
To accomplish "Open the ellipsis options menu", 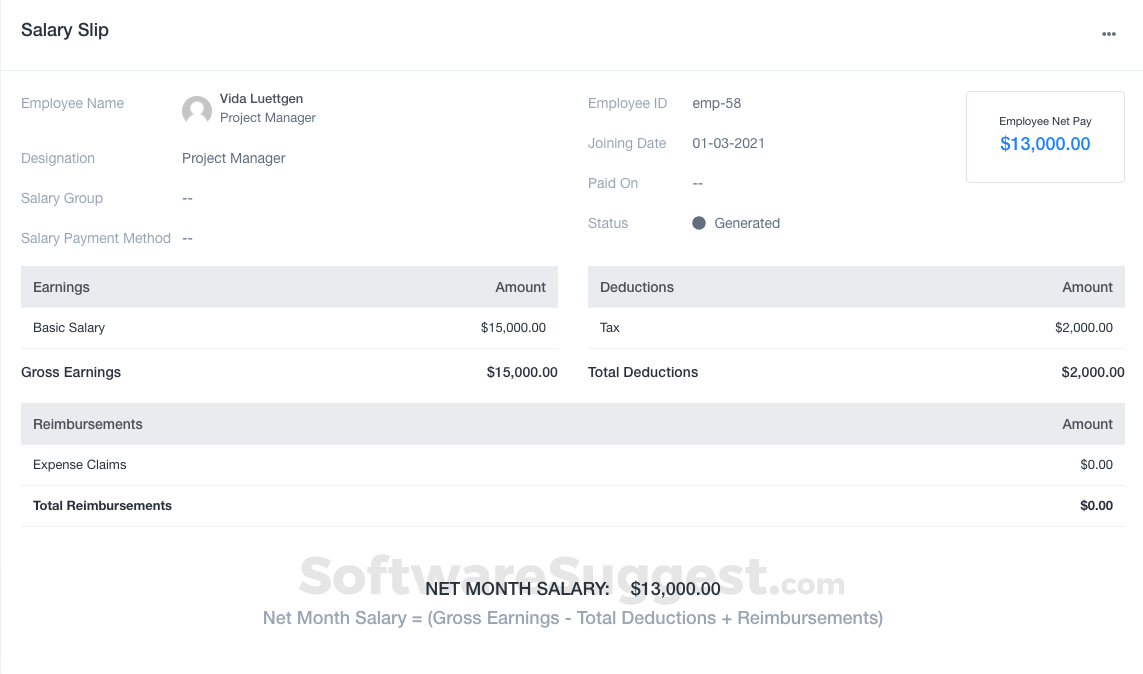I will (x=1108, y=33).
